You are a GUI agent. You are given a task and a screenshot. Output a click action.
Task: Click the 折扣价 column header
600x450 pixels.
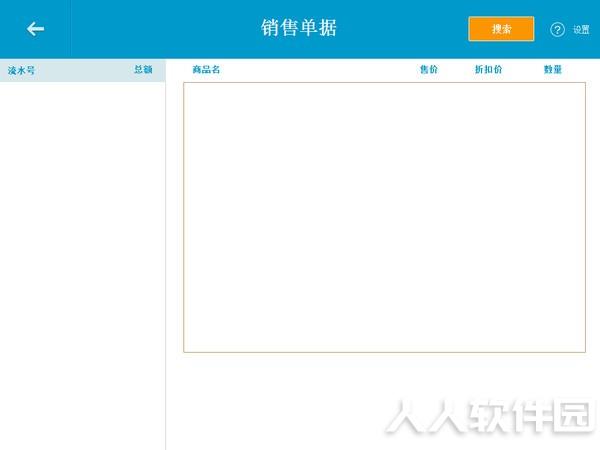click(x=489, y=69)
